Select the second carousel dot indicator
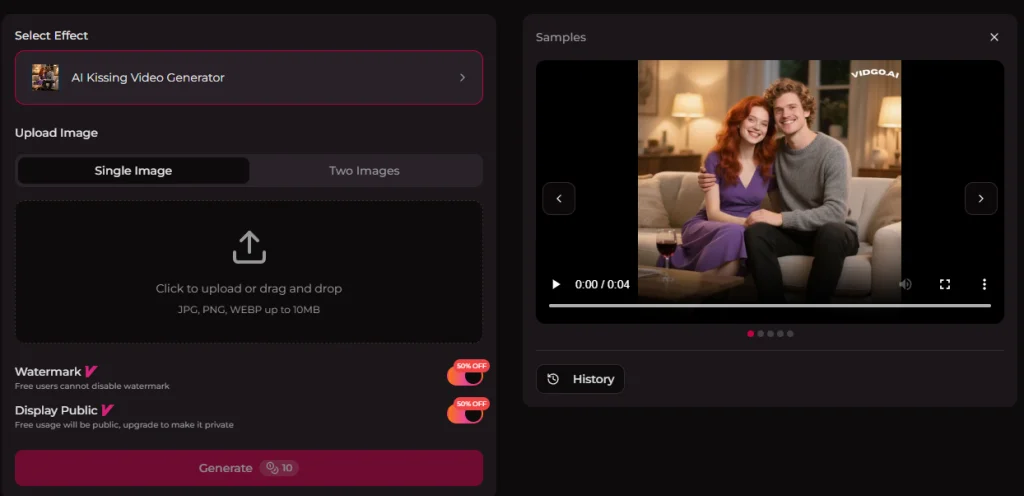The width and height of the screenshot is (1024, 496). point(760,333)
